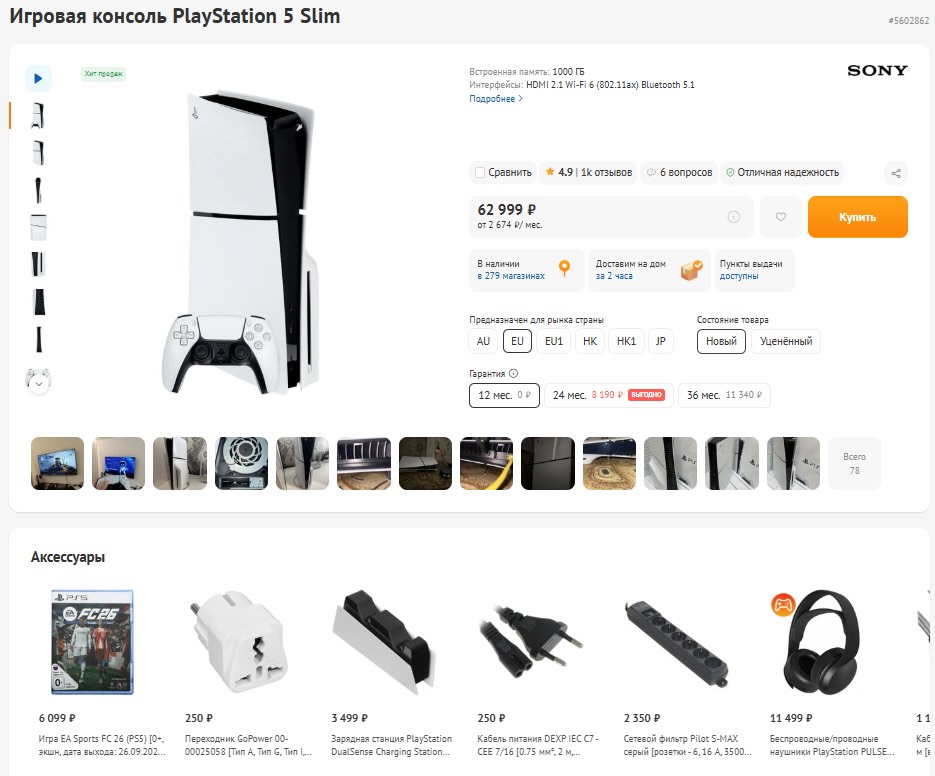Open the Sony brand logo
Screen dimensions: 935x776
877,70
